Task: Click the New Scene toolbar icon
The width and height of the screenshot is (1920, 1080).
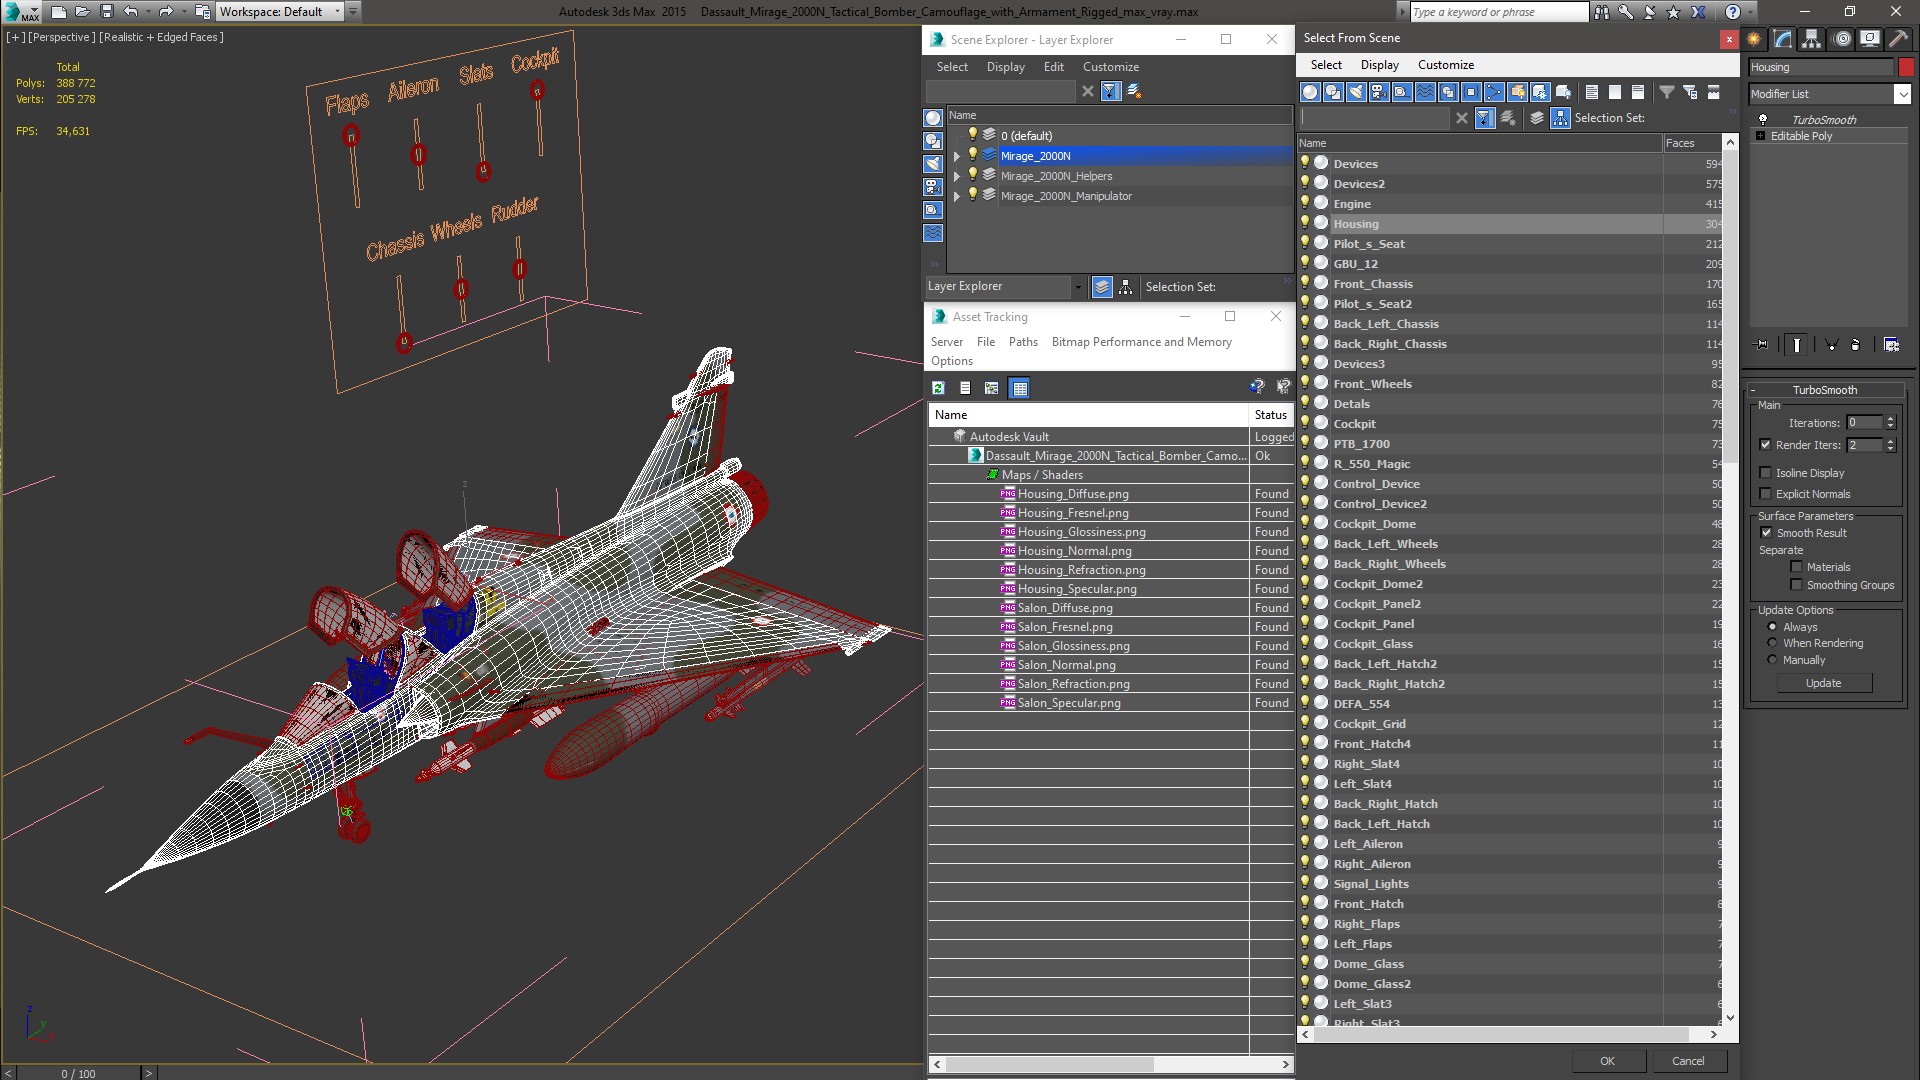Action: point(59,12)
